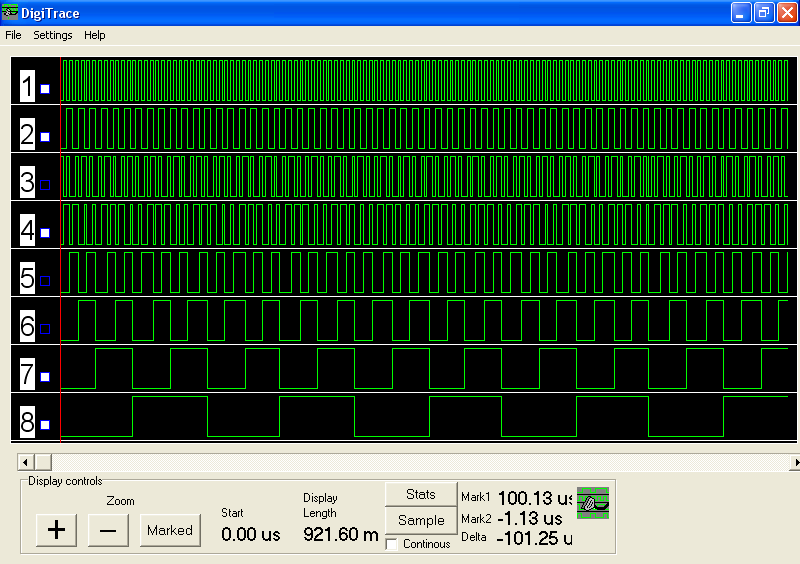The image size is (800, 564).
Task: Select the channel 8 number label
Action: (x=28, y=422)
